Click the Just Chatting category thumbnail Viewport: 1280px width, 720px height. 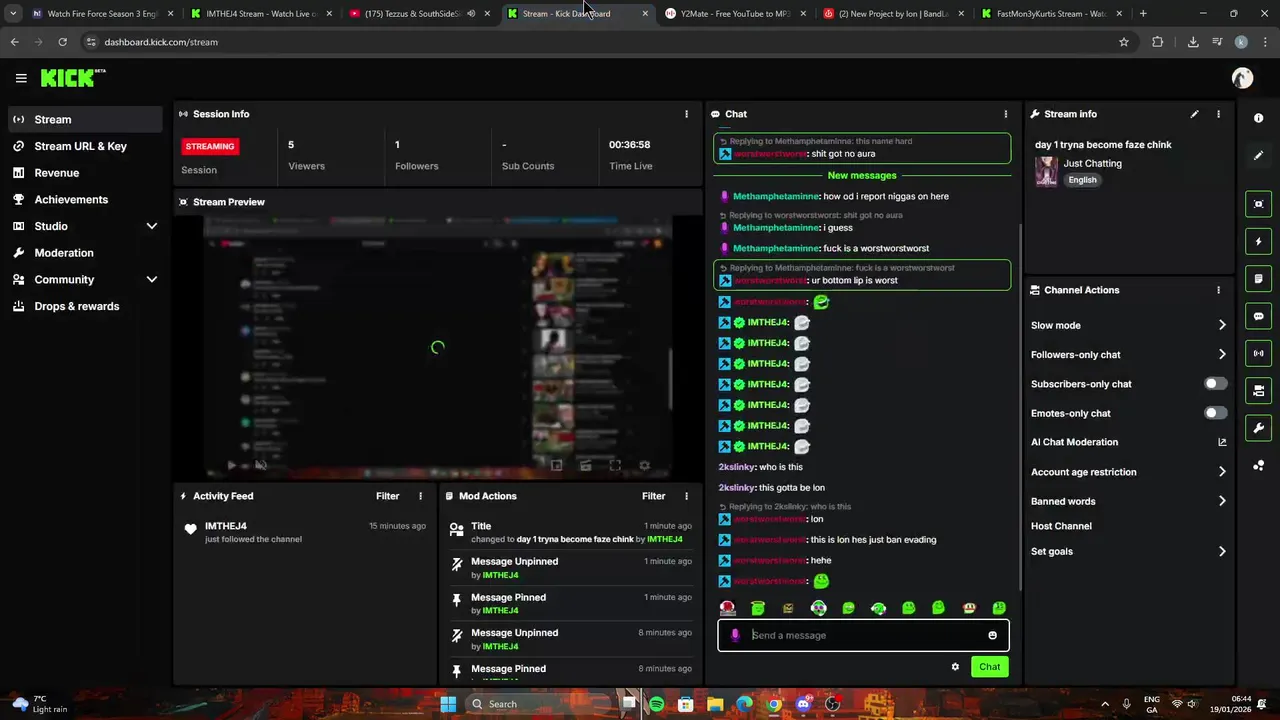[x=1046, y=171]
